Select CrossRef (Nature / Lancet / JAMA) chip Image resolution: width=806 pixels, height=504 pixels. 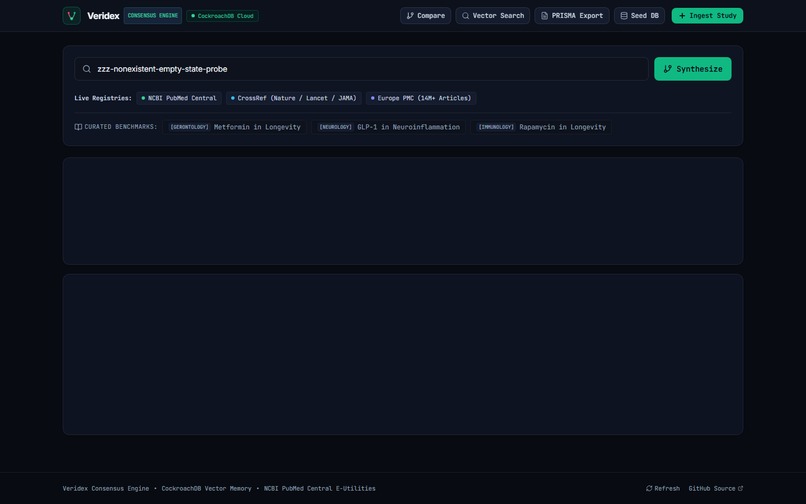pos(294,98)
